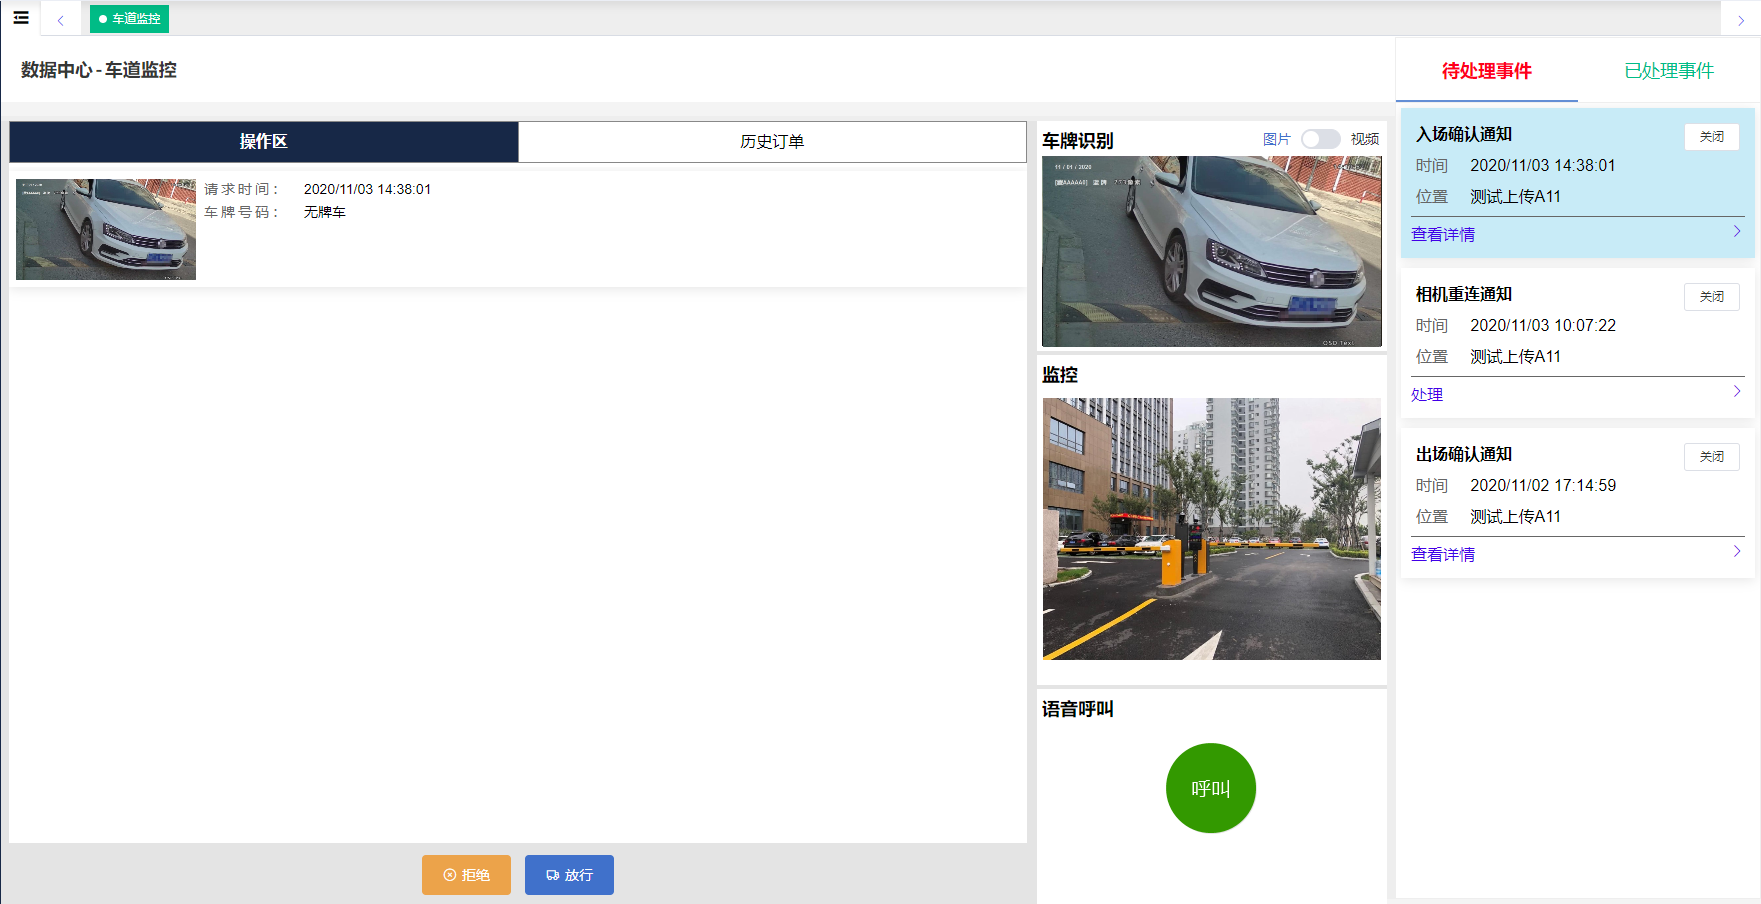The image size is (1761, 904).
Task: Select the 操作区 tab
Action: [x=264, y=142]
